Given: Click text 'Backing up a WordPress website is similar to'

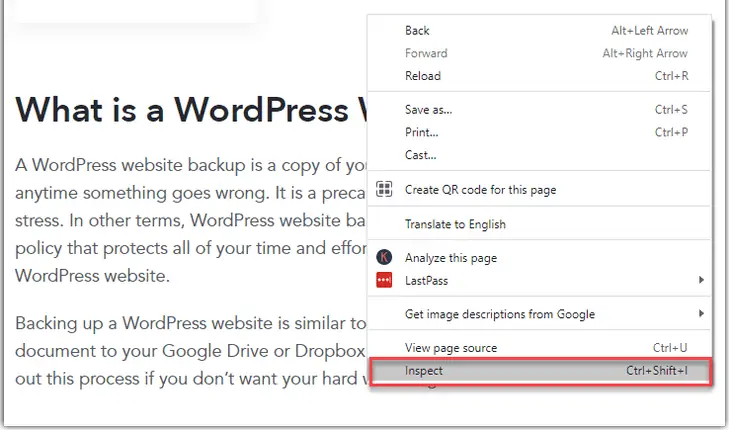Looking at the screenshot, I should 191,323.
